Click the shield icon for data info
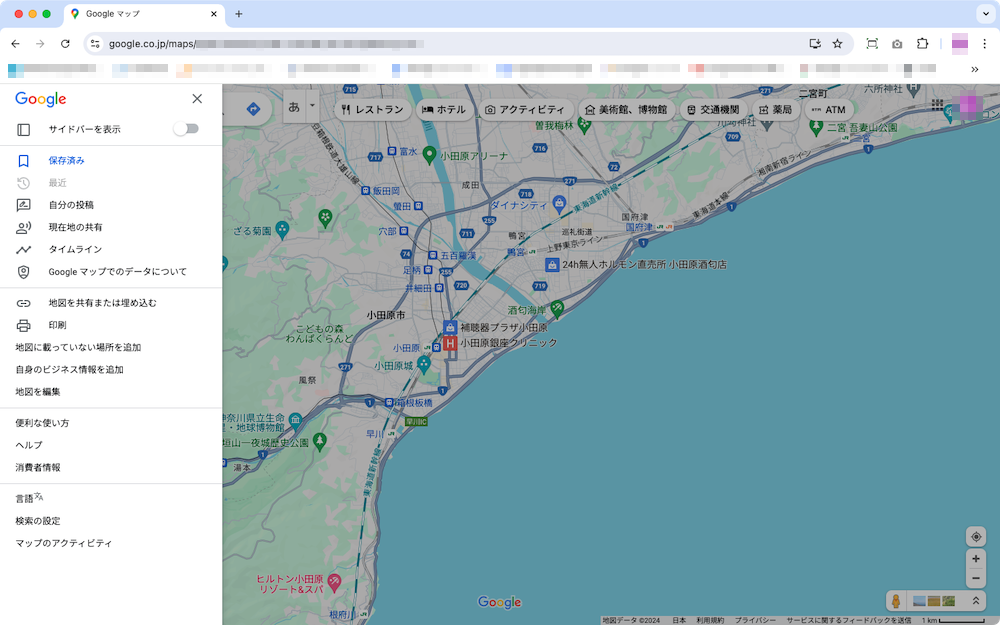The height and width of the screenshot is (625, 1000). pyautogui.click(x=24, y=272)
